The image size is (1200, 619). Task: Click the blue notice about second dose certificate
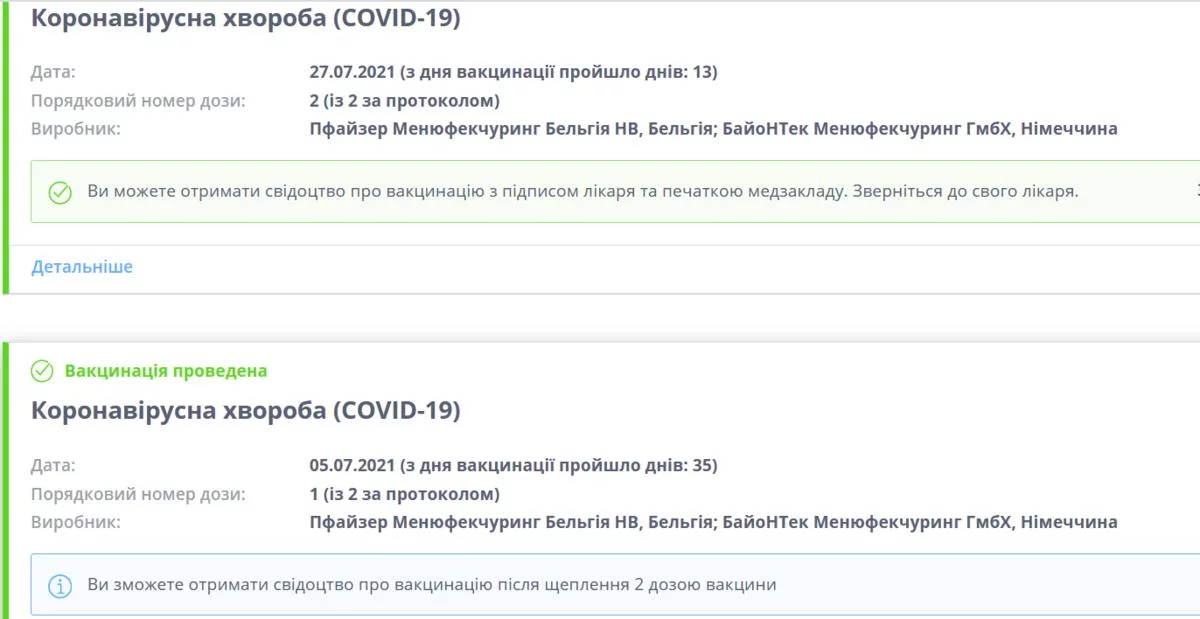click(x=432, y=584)
